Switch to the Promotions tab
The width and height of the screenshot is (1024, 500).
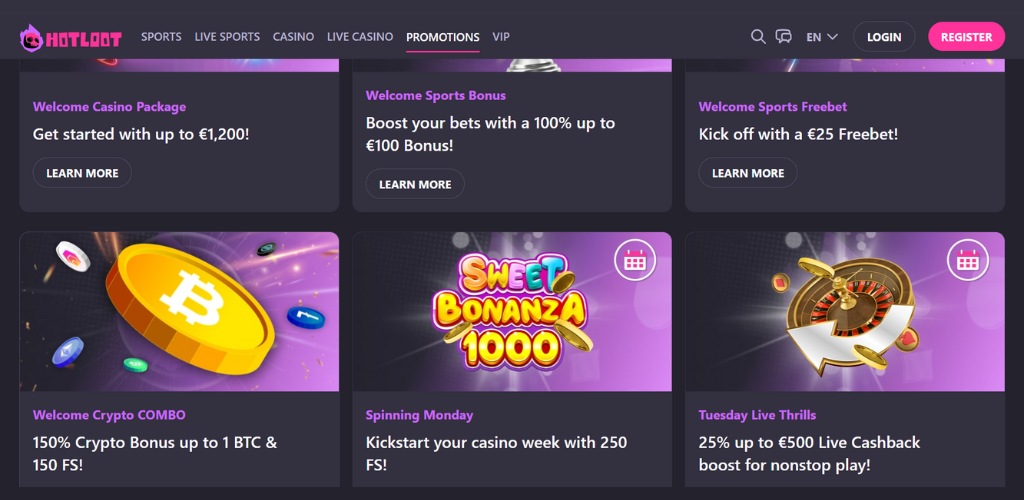pyautogui.click(x=443, y=37)
